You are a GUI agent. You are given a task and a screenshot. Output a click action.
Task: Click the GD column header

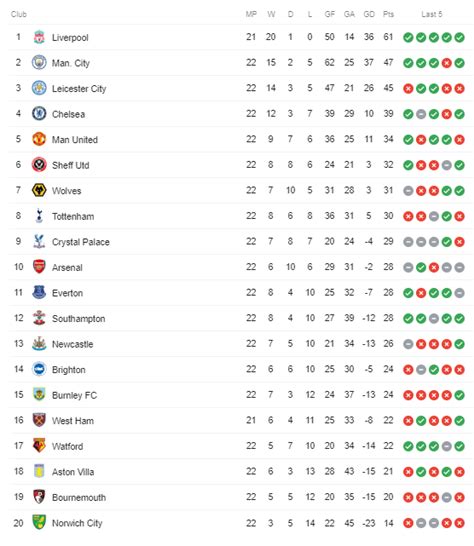coord(369,14)
